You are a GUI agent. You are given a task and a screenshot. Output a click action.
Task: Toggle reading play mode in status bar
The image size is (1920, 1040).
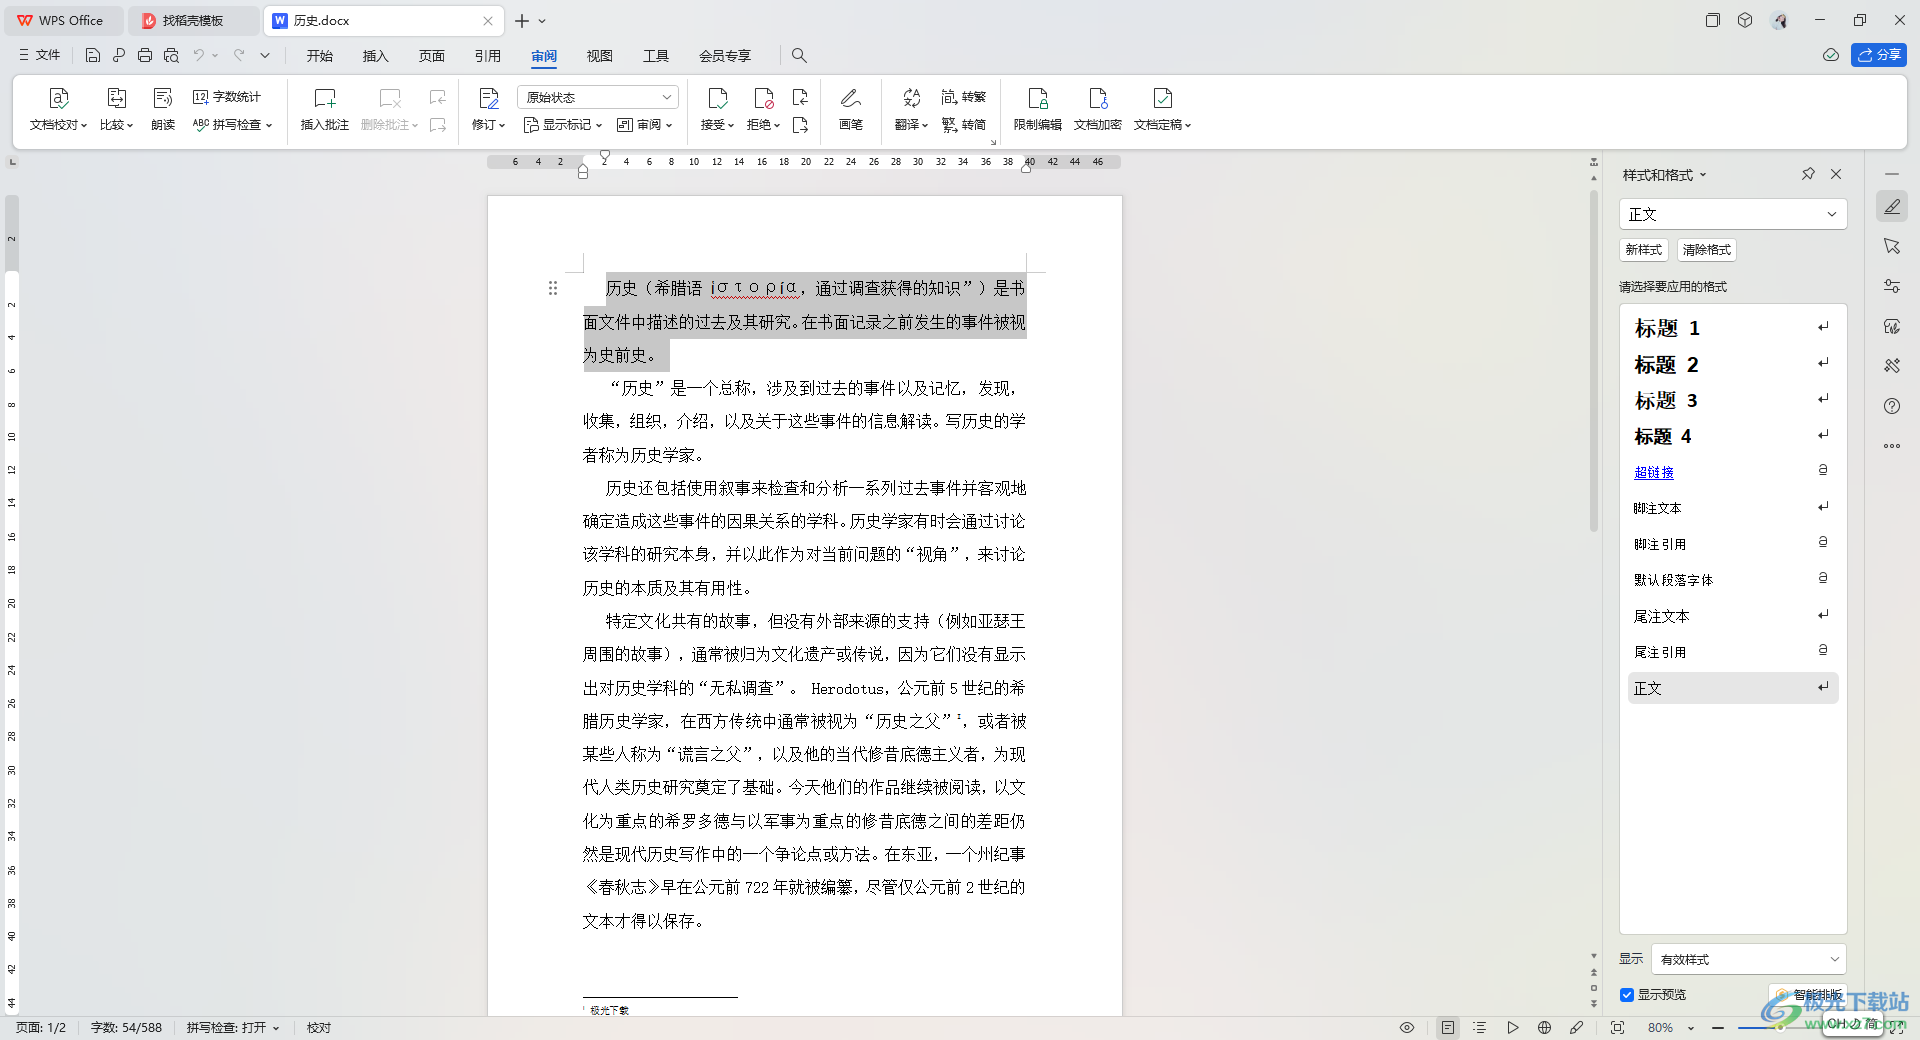(x=1512, y=1027)
